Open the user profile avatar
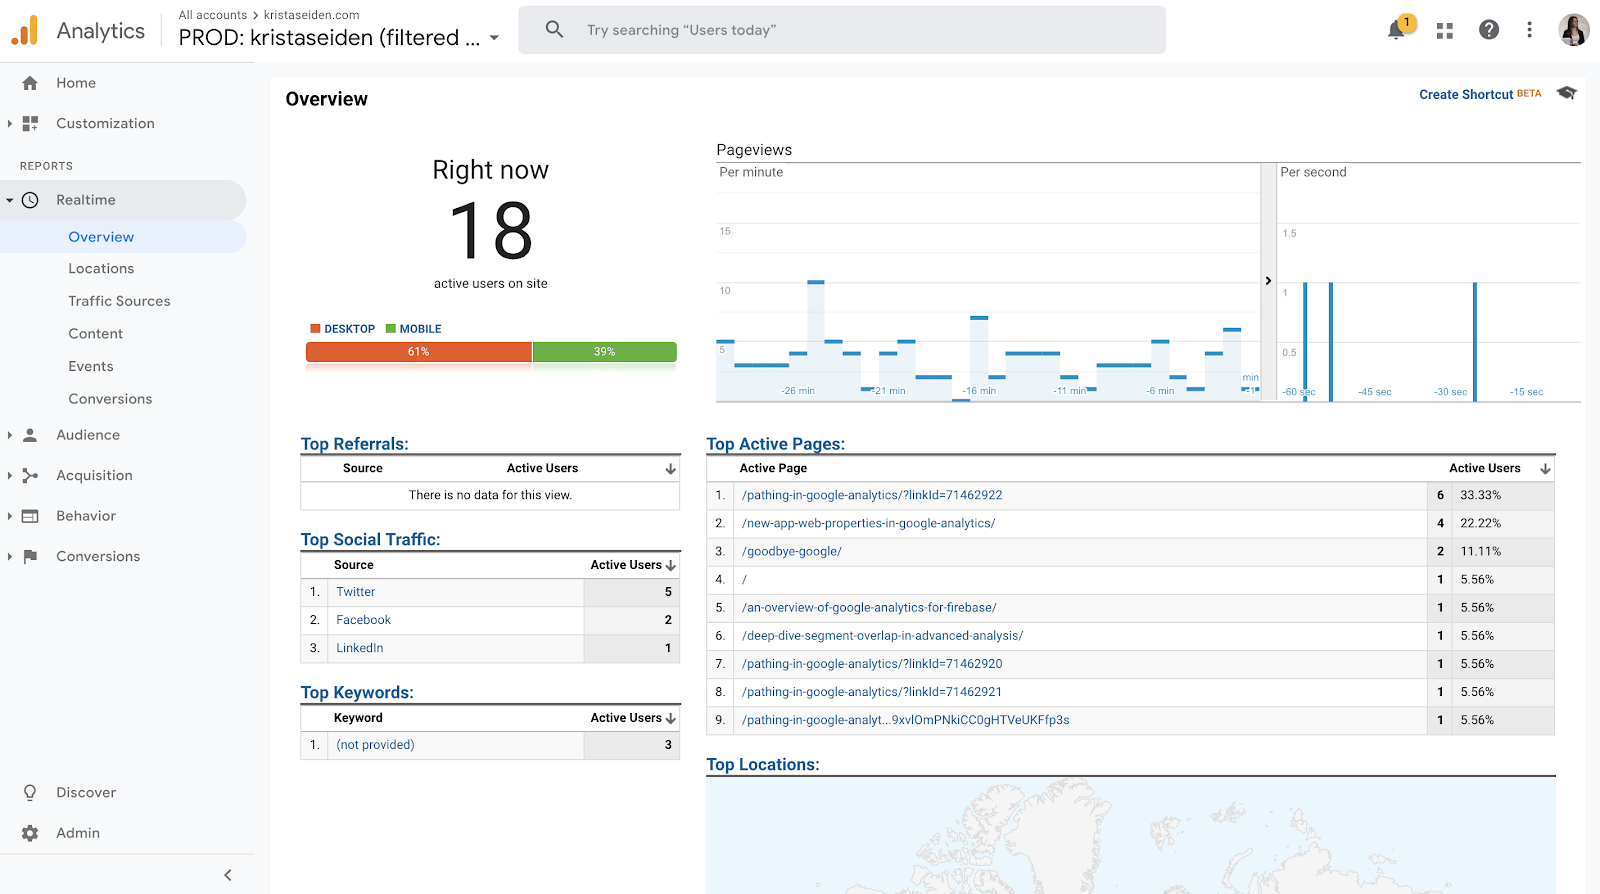Image resolution: width=1600 pixels, height=894 pixels. pos(1573,30)
